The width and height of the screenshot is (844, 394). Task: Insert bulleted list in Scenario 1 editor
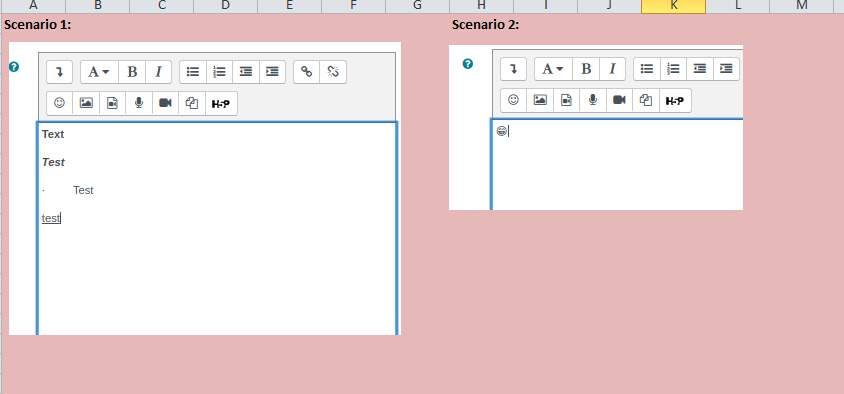point(193,72)
